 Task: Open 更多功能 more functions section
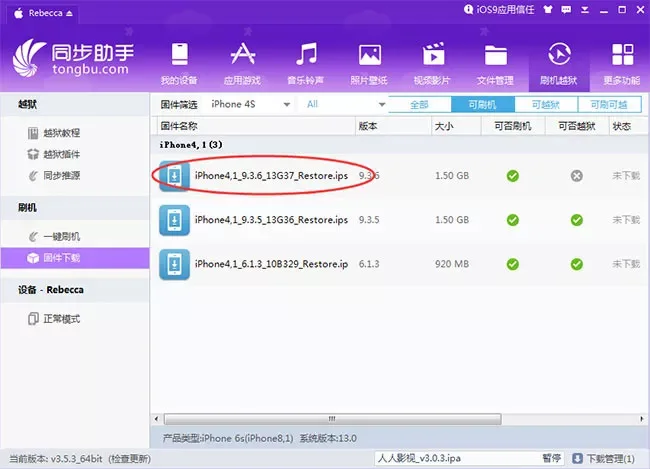click(622, 63)
